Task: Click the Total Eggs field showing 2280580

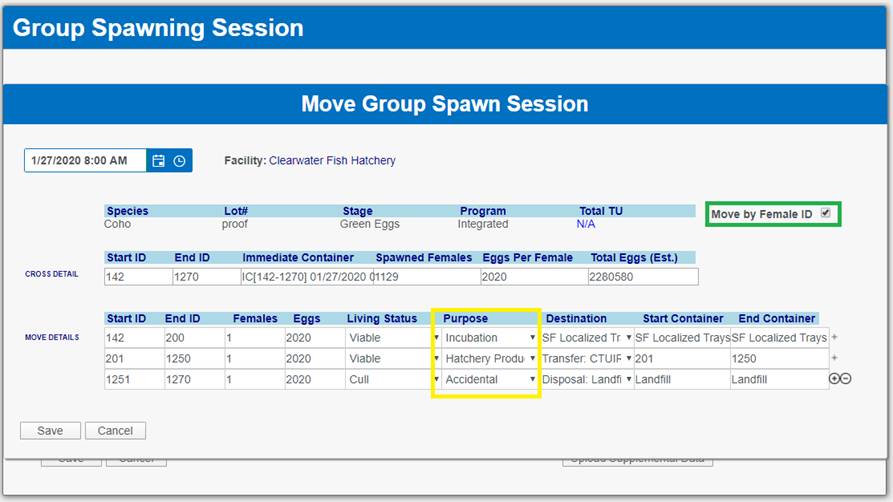Action: pyautogui.click(x=643, y=276)
